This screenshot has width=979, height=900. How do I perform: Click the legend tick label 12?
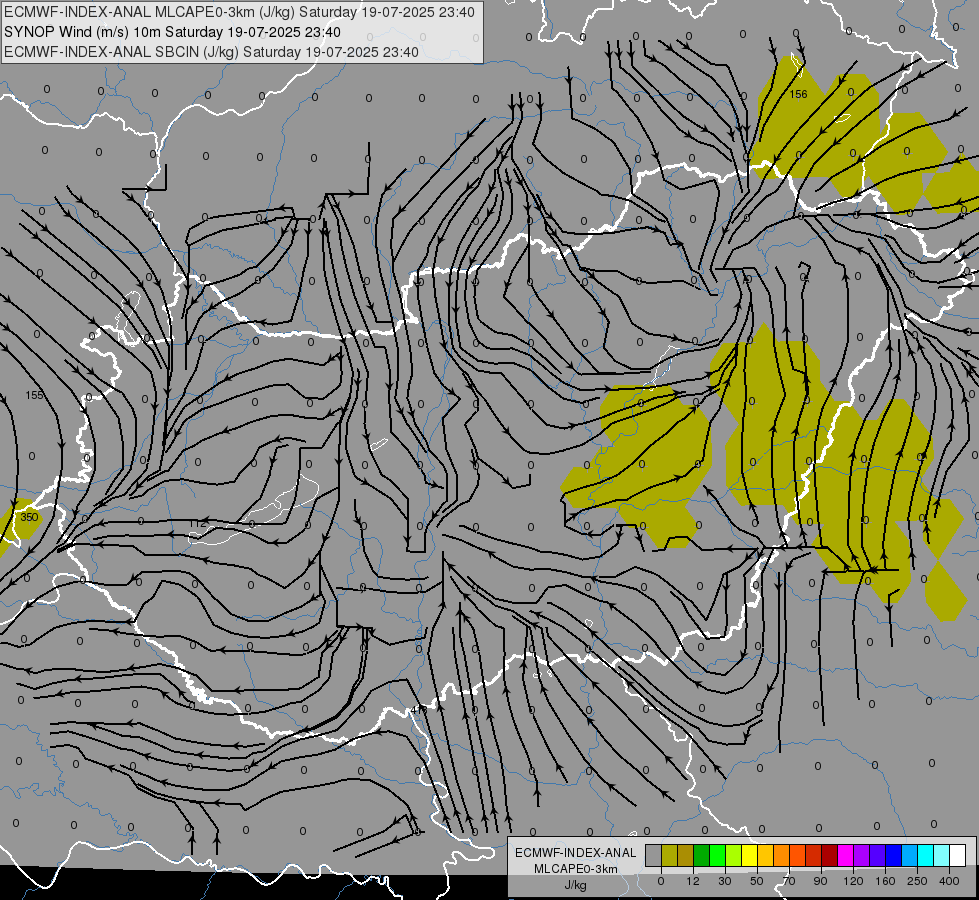point(693,881)
